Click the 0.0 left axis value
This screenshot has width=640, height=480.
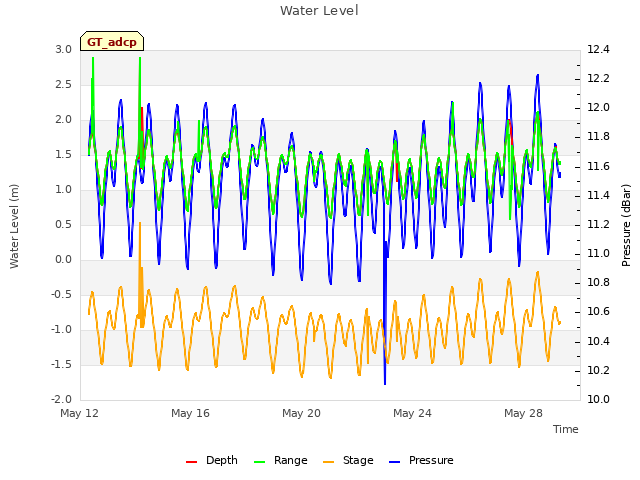[x=63, y=260]
